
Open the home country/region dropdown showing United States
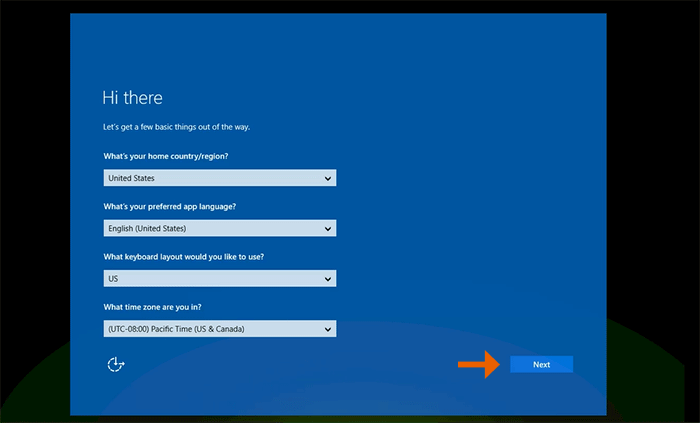point(220,178)
